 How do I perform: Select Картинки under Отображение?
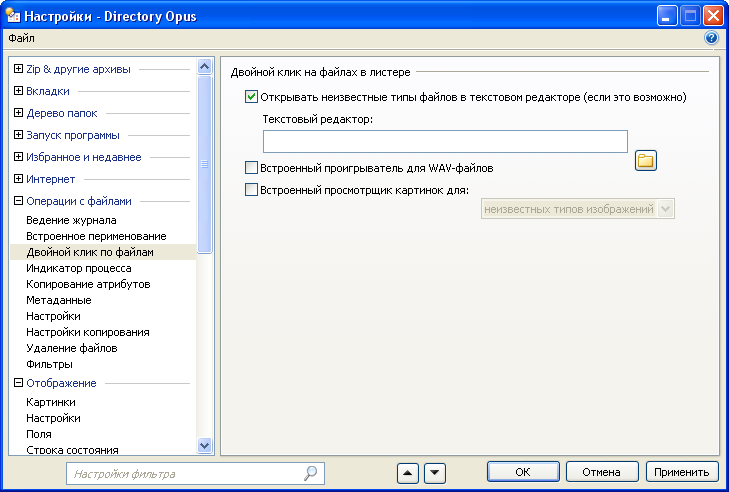tap(51, 402)
